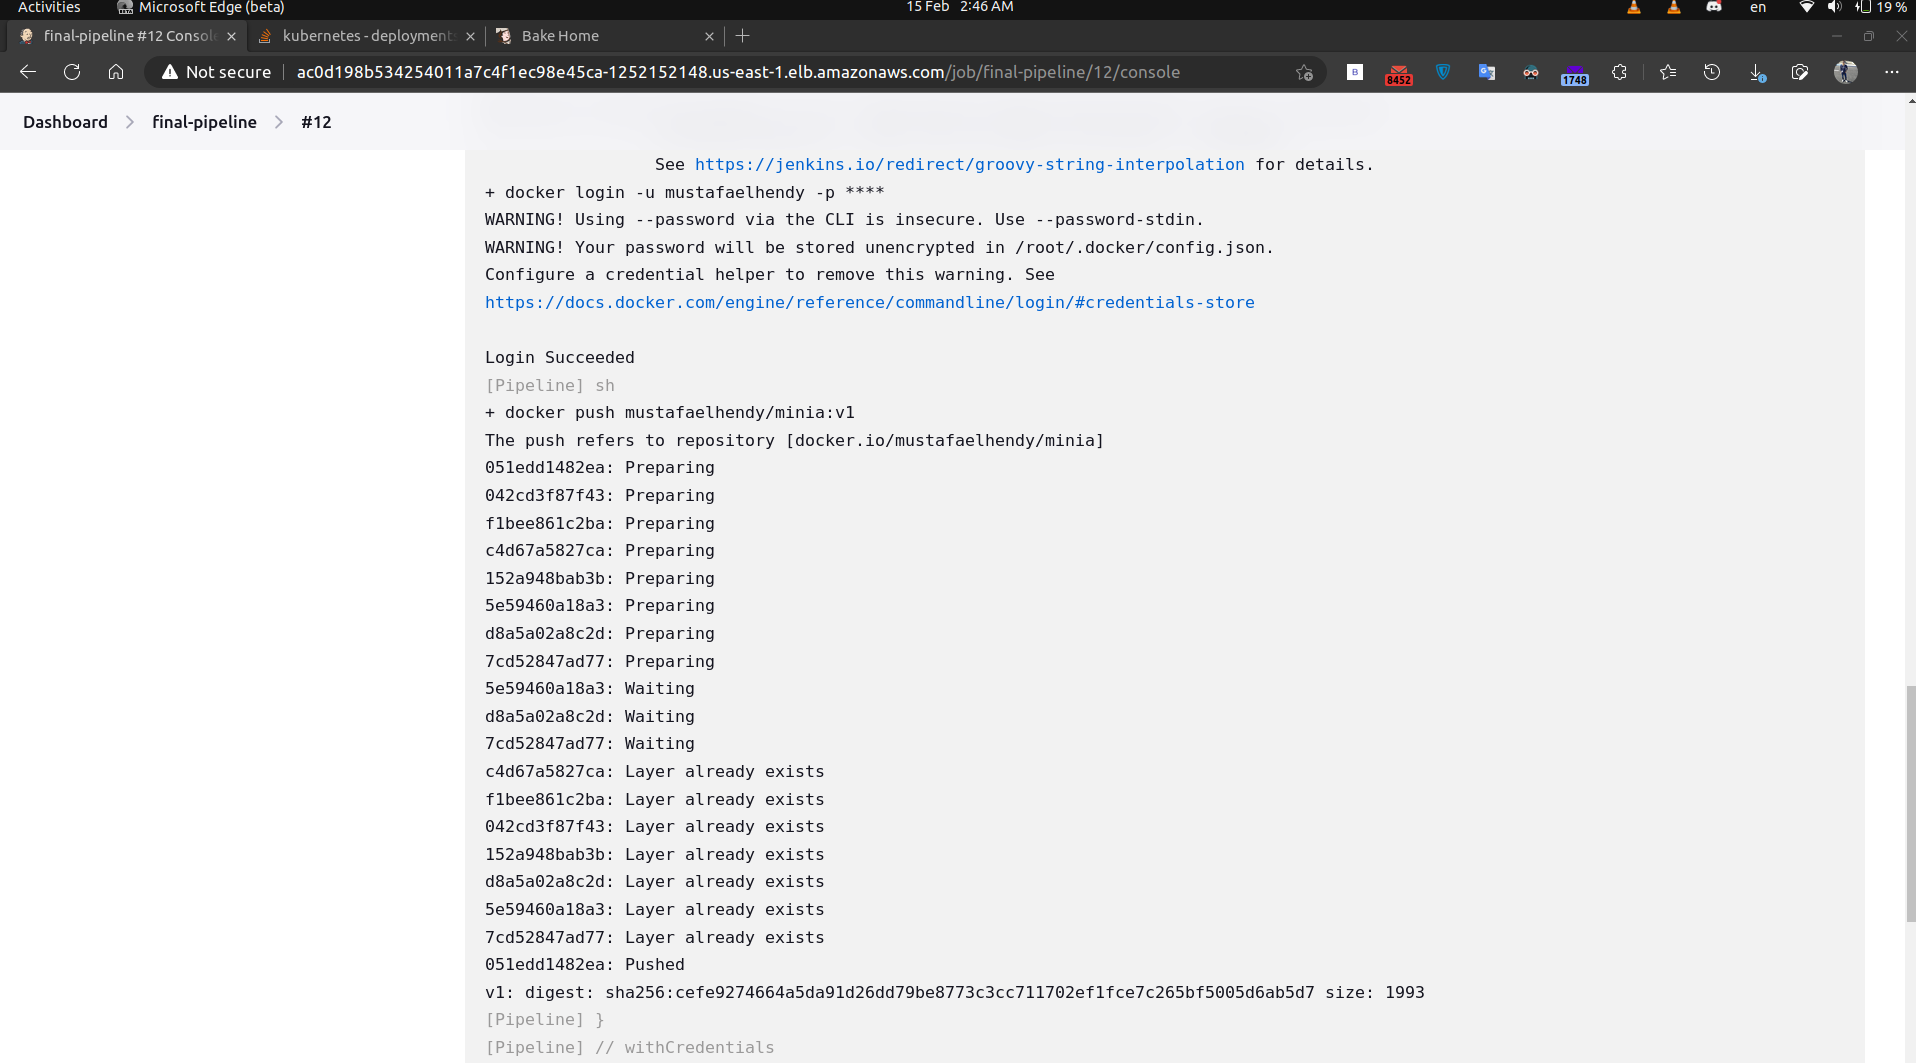View Downloads from the toolbar

tap(1757, 72)
